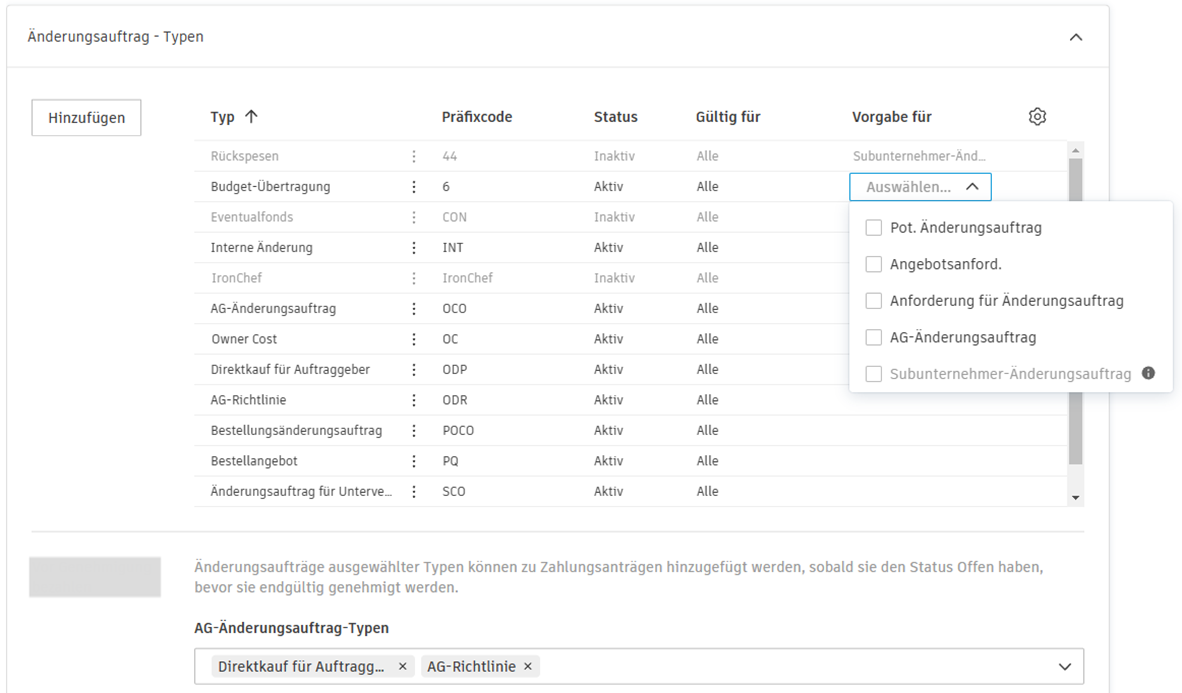Open the kebab menu for AG-Änderungsauftrag
The width and height of the screenshot is (1182, 693).
click(413, 308)
